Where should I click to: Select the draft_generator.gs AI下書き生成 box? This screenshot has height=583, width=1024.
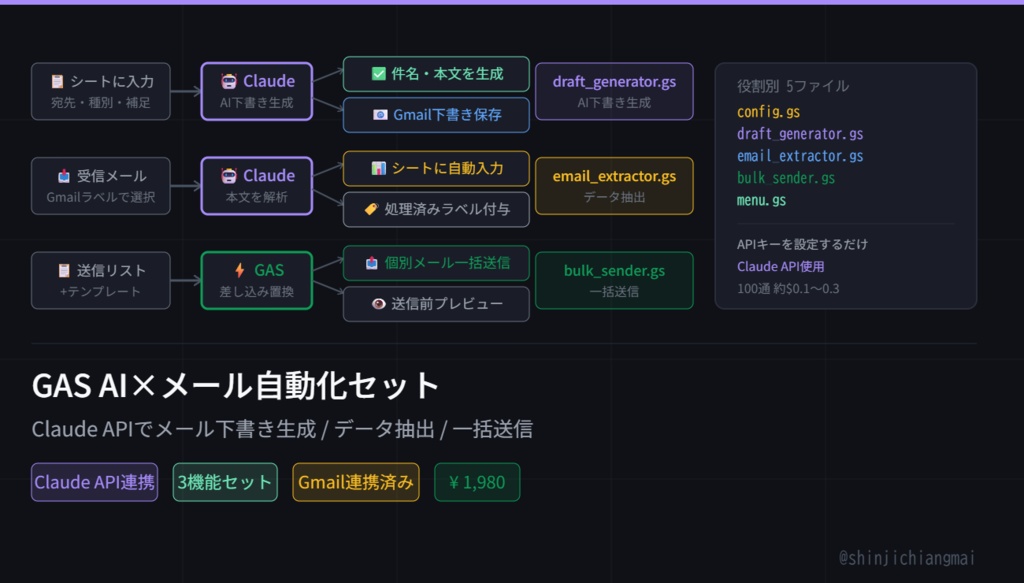point(614,91)
